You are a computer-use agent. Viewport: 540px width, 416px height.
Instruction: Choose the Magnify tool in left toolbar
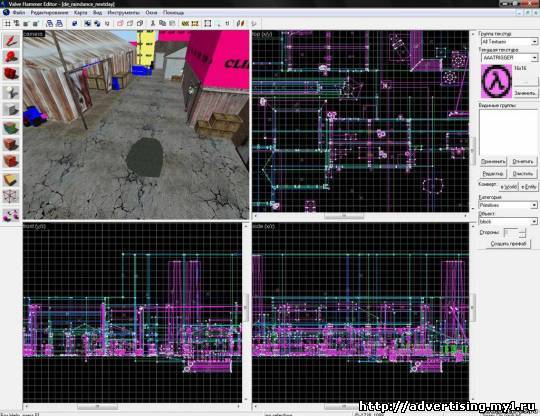(11, 57)
